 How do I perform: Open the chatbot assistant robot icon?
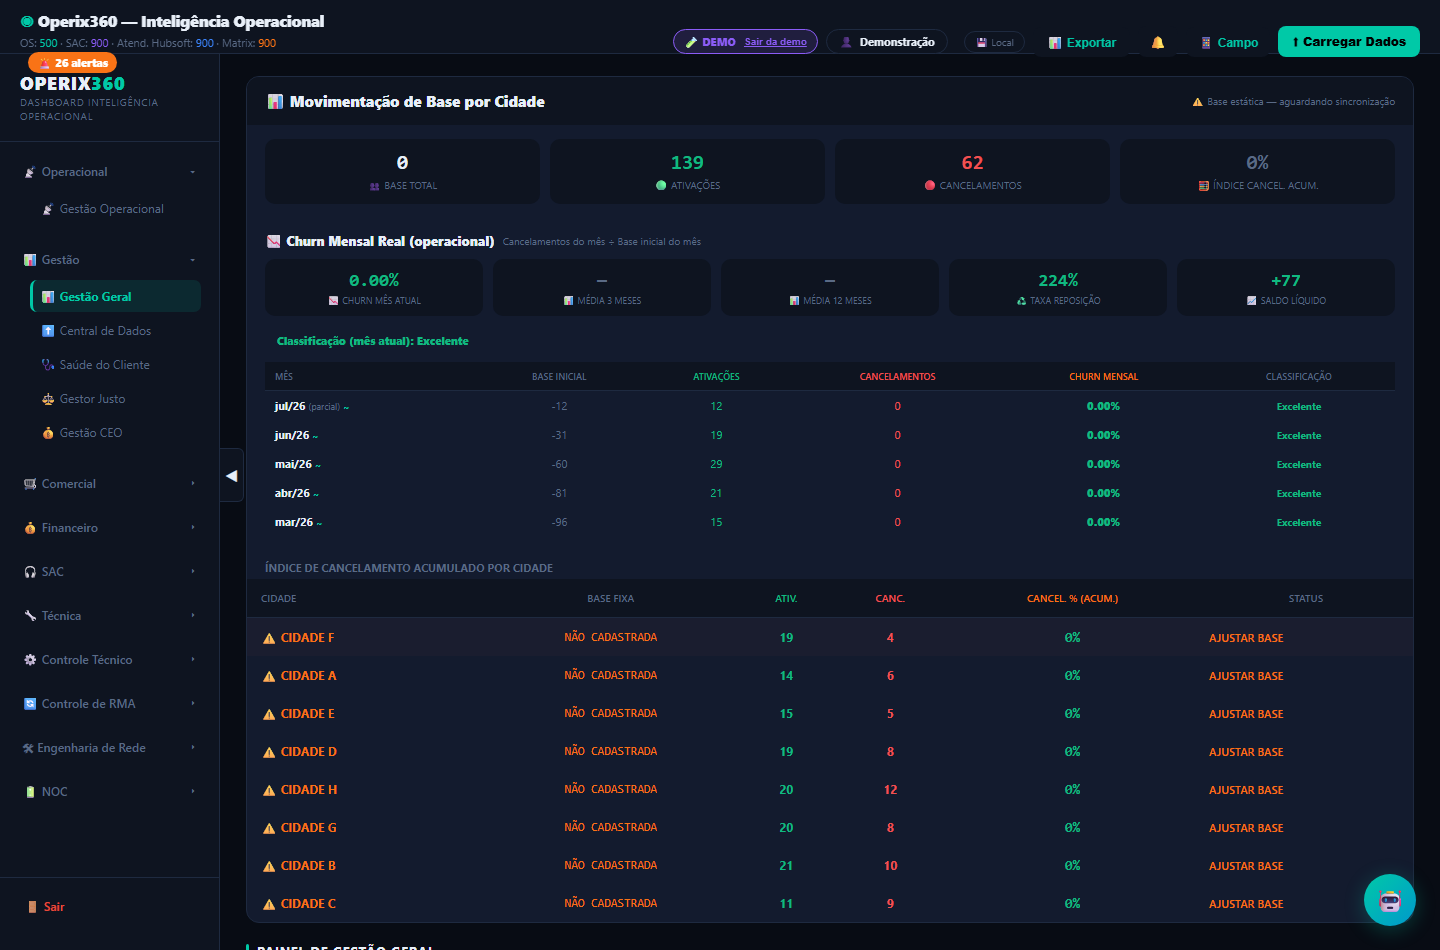click(x=1390, y=900)
